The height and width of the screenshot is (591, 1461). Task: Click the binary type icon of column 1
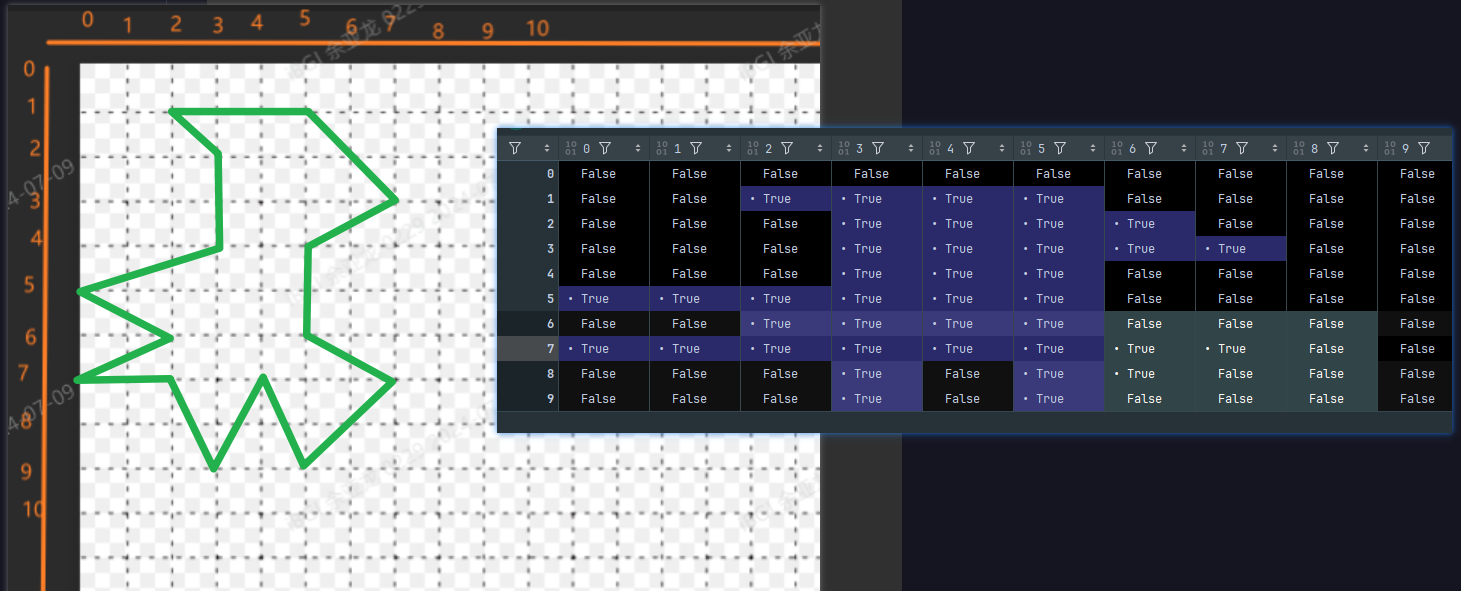(x=662, y=148)
